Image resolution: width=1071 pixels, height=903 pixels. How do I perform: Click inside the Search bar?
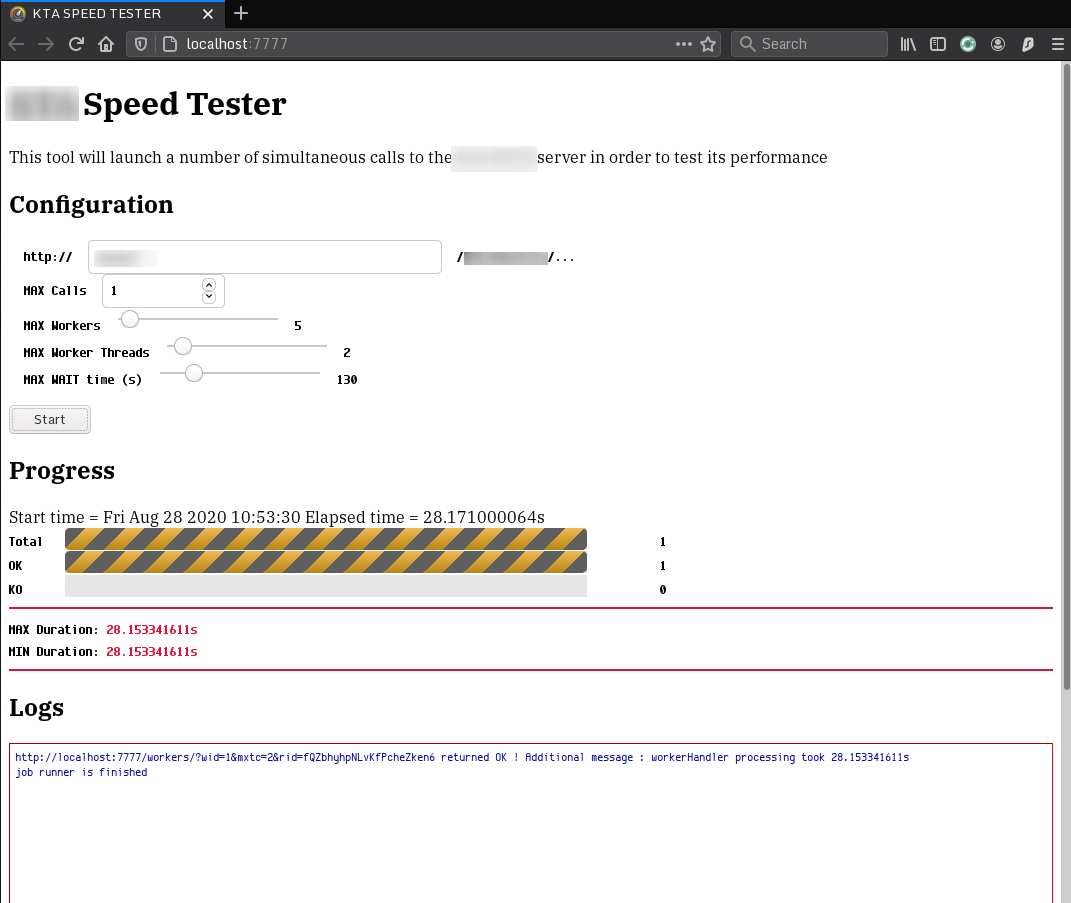(x=810, y=44)
